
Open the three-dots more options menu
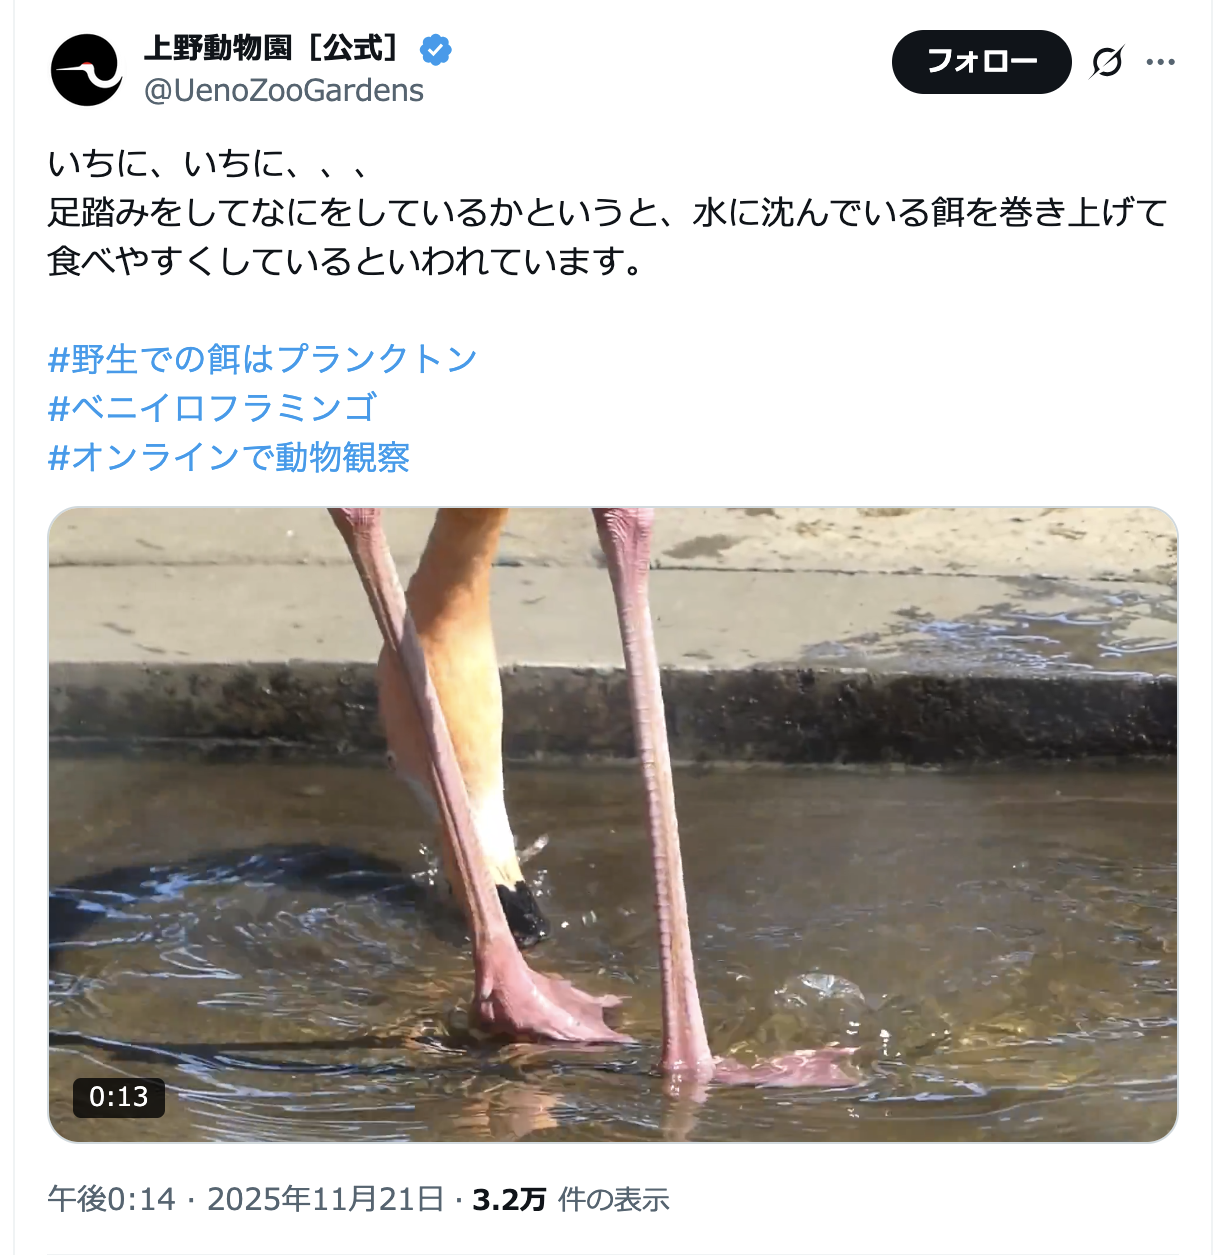tap(1161, 62)
